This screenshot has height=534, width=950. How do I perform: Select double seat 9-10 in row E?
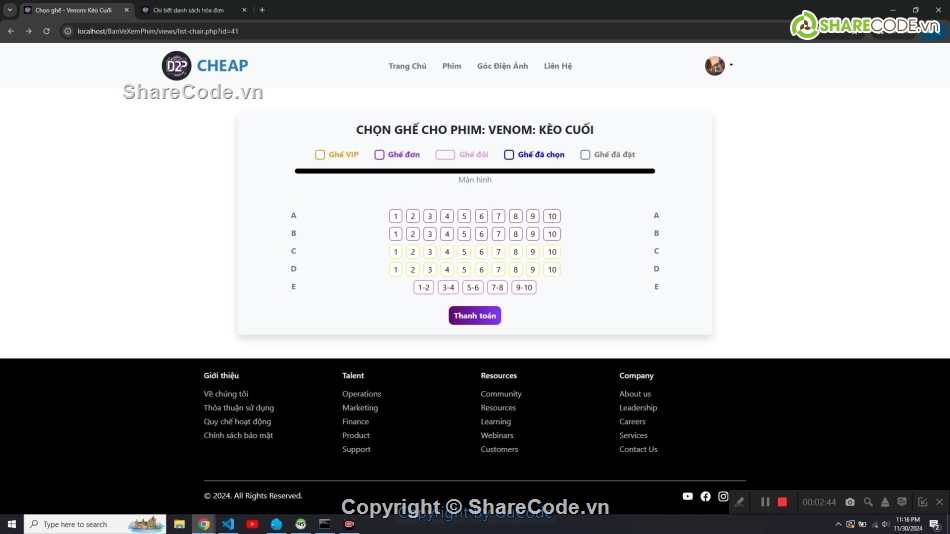pos(523,287)
